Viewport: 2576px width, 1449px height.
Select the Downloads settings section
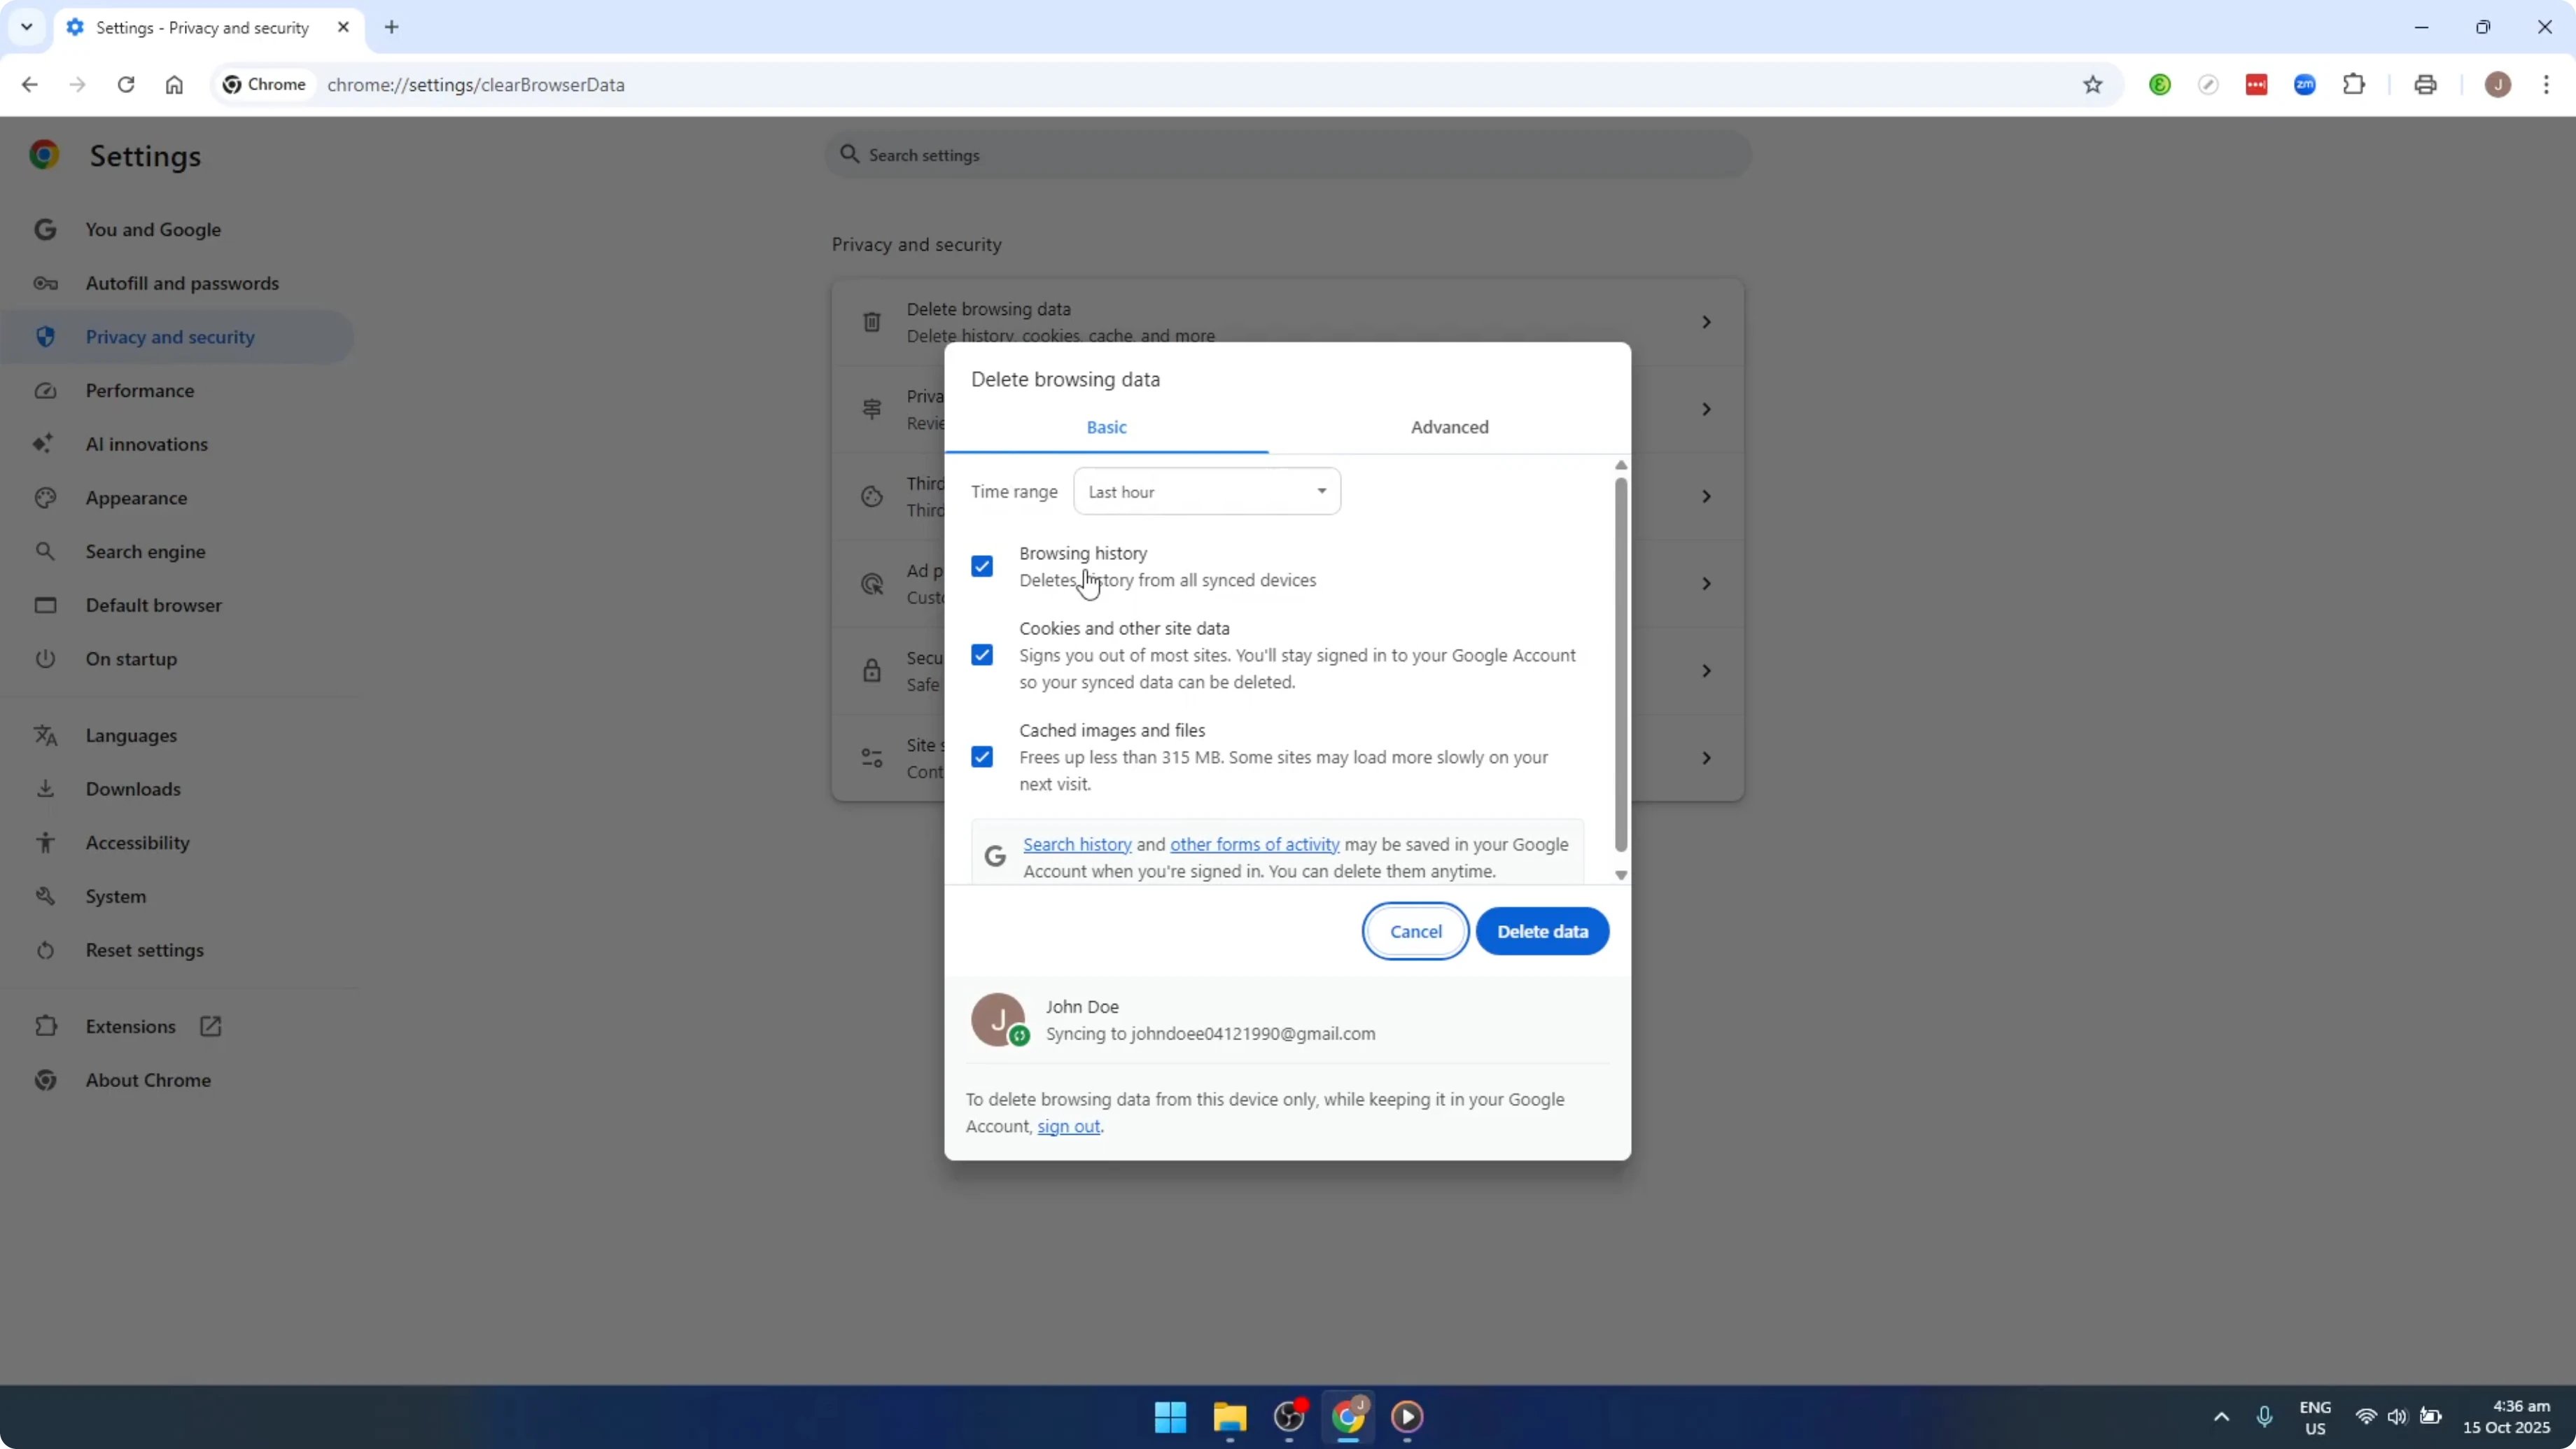point(134,788)
